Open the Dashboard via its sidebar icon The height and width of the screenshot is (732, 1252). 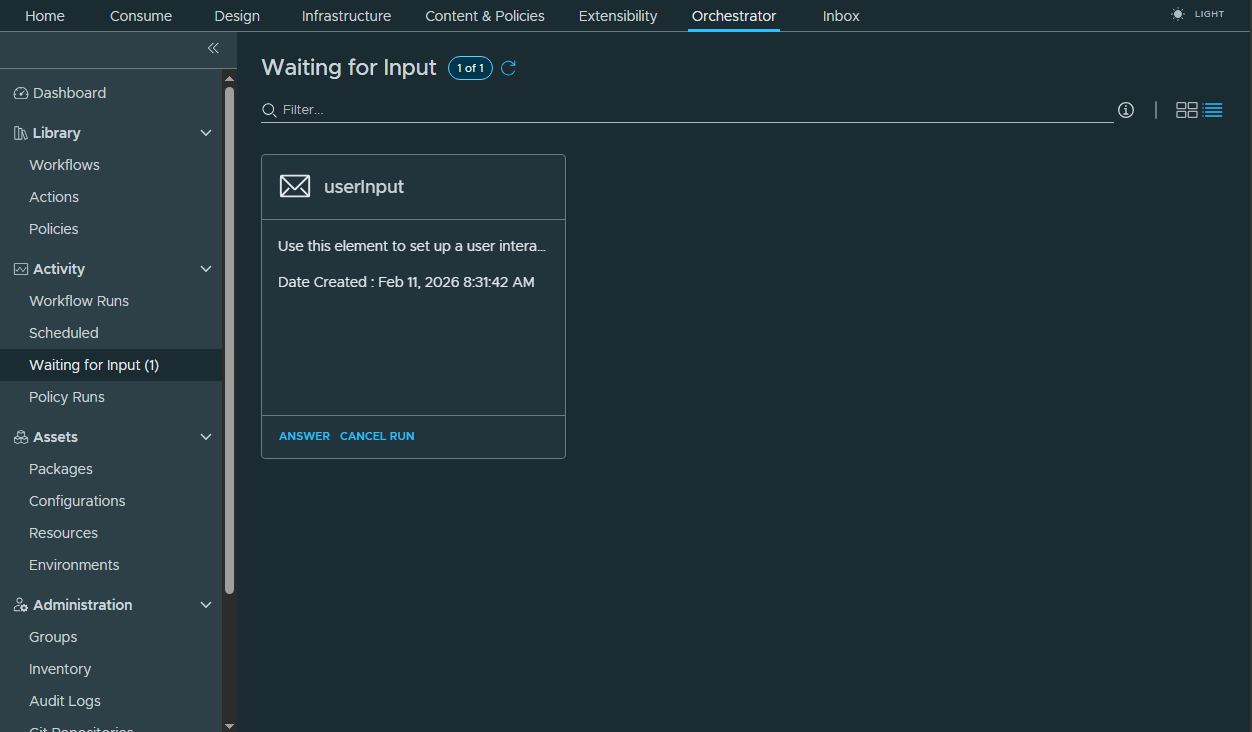[21, 92]
